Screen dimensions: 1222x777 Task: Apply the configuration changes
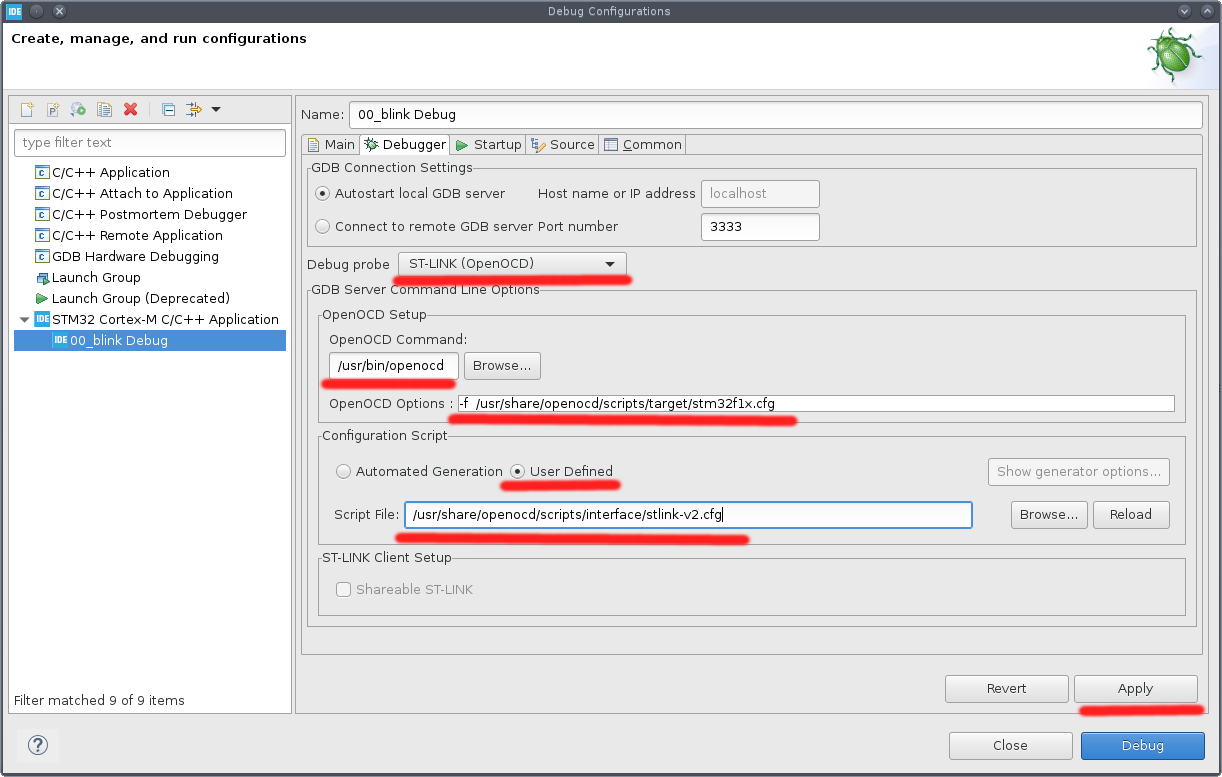(1135, 688)
